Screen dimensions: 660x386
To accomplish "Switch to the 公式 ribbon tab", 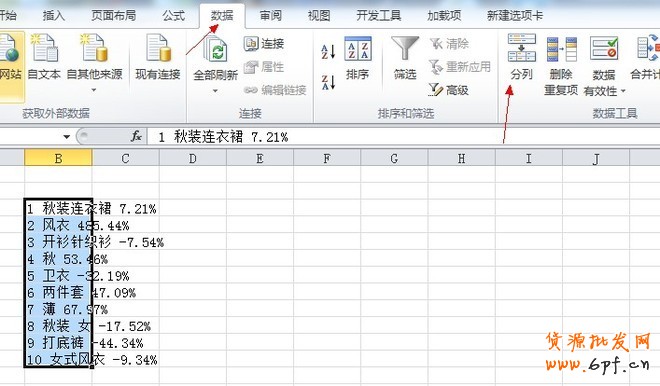I will (x=173, y=16).
